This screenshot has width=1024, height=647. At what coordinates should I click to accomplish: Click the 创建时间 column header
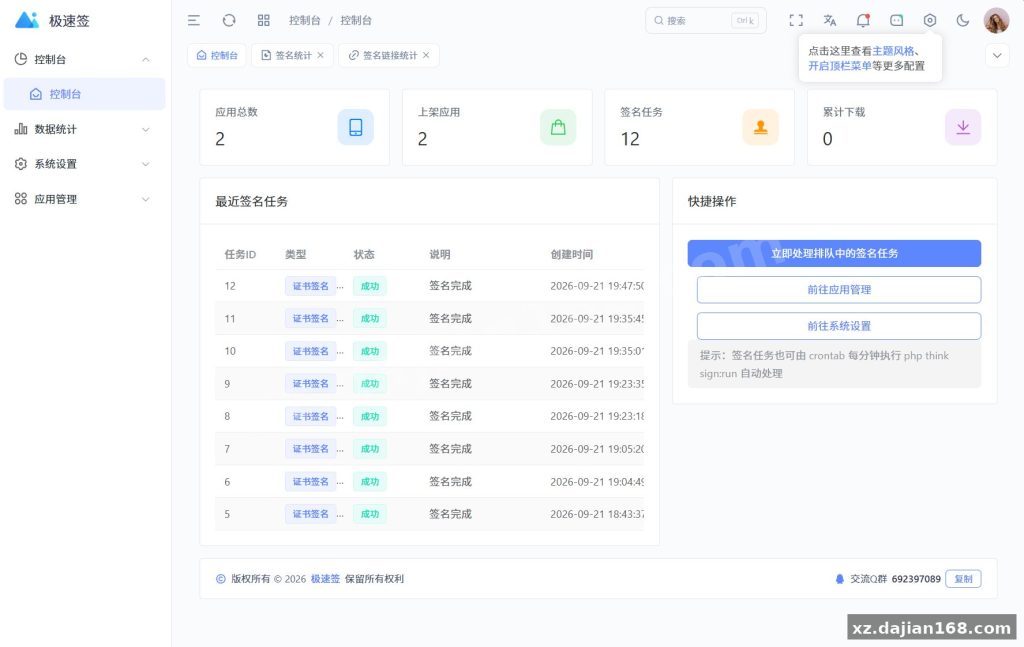pos(571,254)
